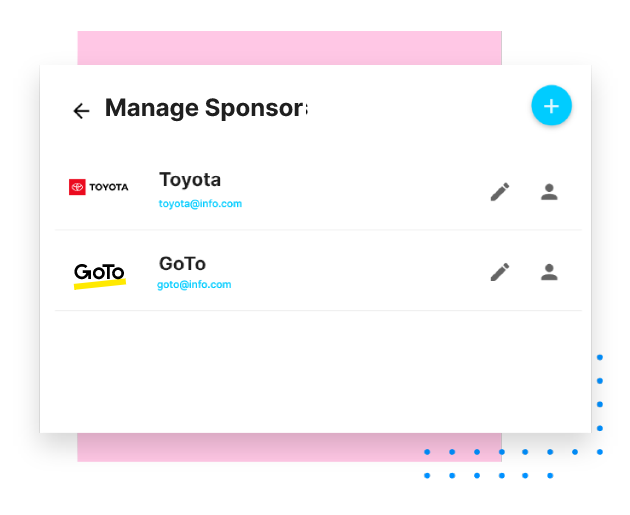
Task: Click divider line between Toyota and GoTo
Action: (318, 230)
